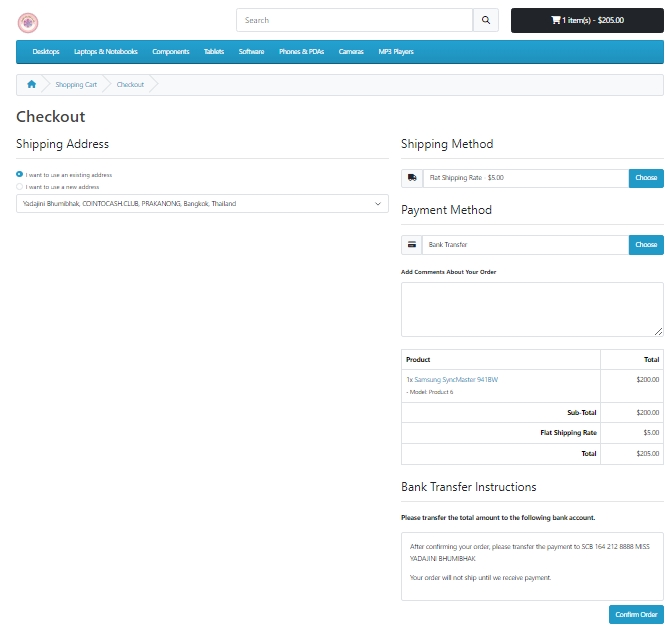Open the Desktops menu
Image resolution: width=666 pixels, height=638 pixels.
coord(46,51)
